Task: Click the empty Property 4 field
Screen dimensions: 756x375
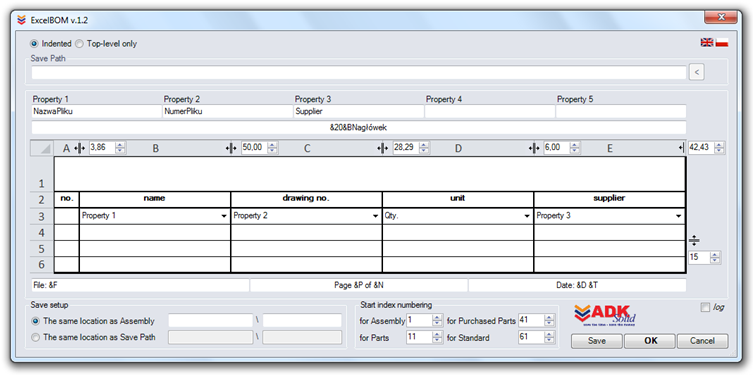Action: 490,111
